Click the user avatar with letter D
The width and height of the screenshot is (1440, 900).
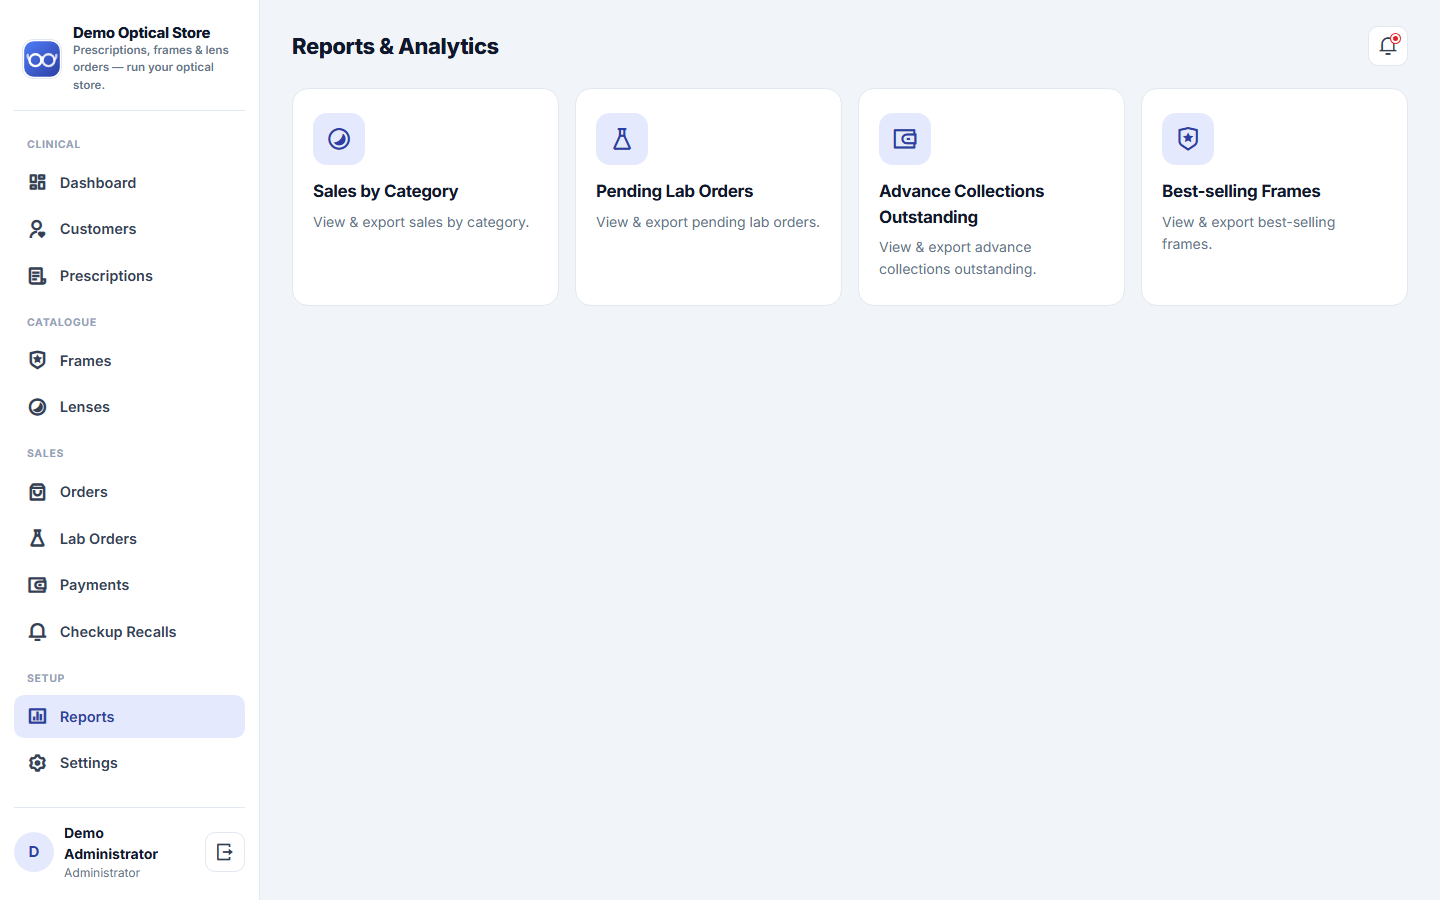34,852
